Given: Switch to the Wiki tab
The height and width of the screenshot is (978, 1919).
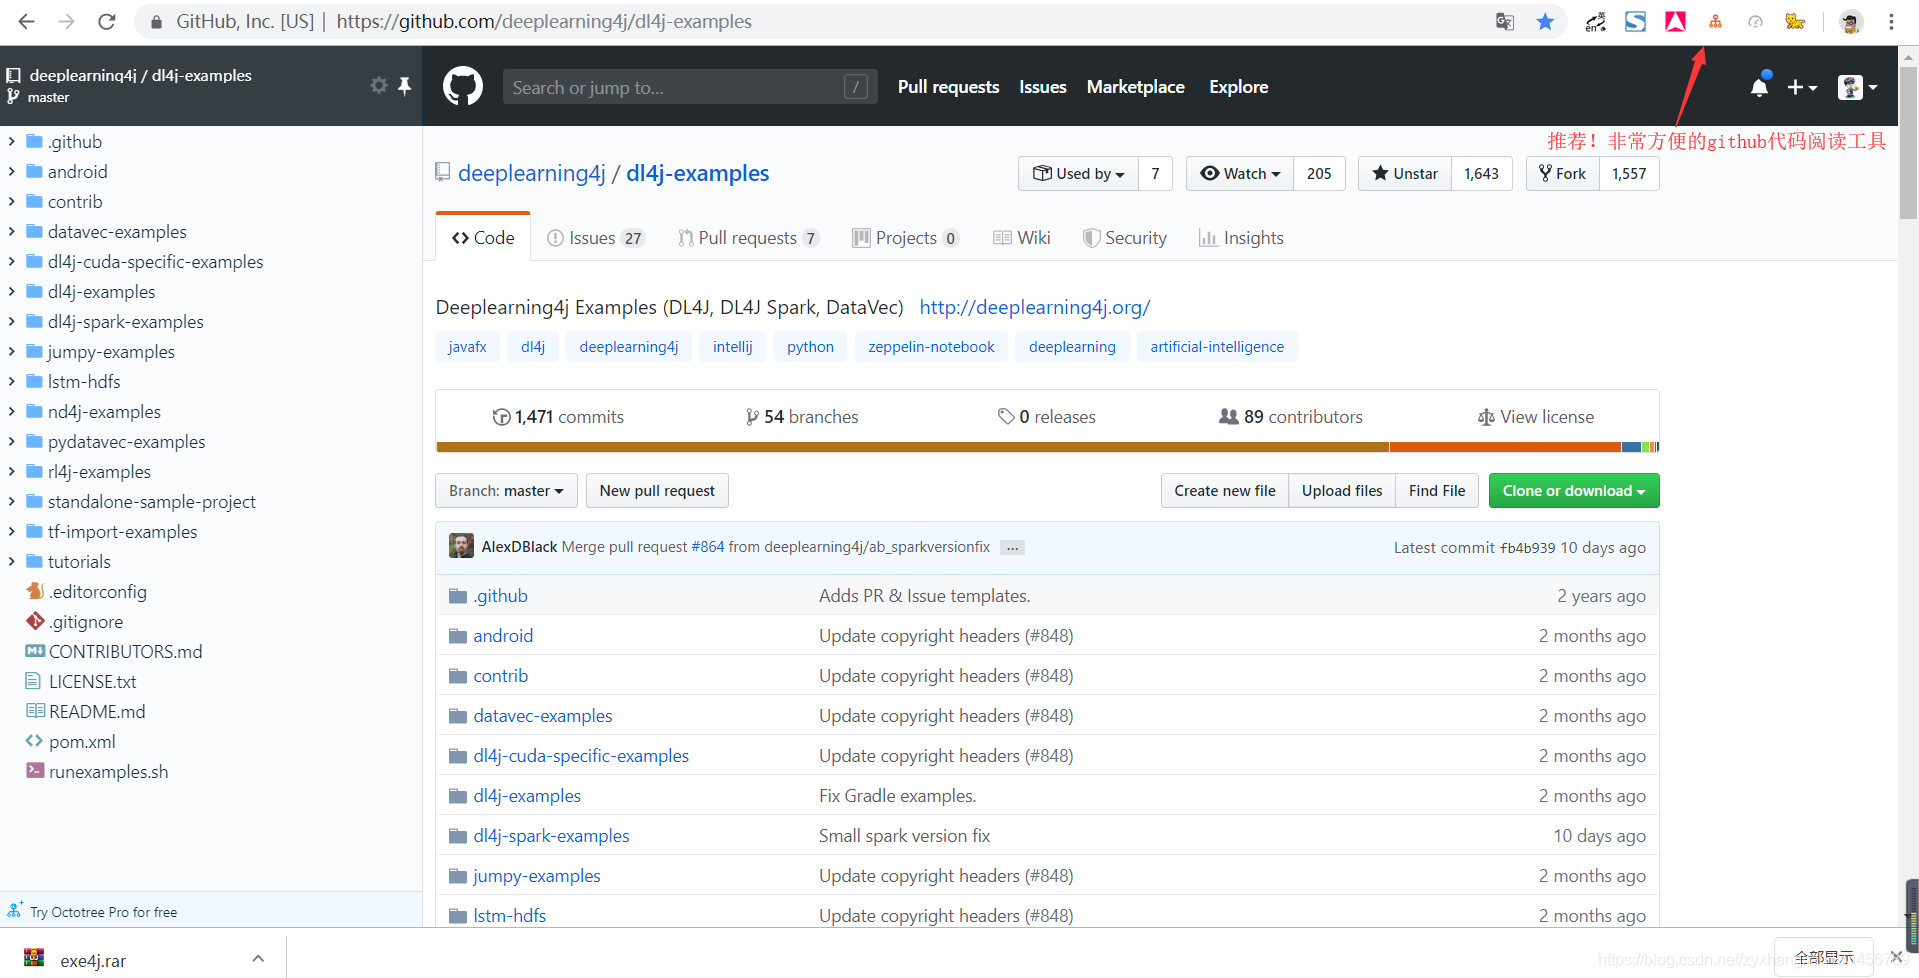Looking at the screenshot, I should 1021,238.
